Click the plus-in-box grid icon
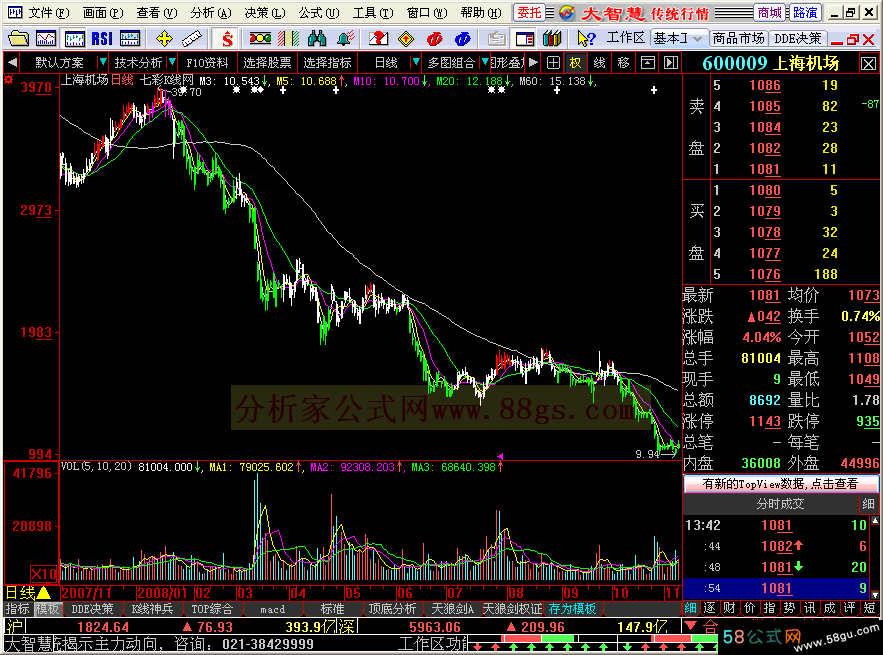 pos(554,63)
